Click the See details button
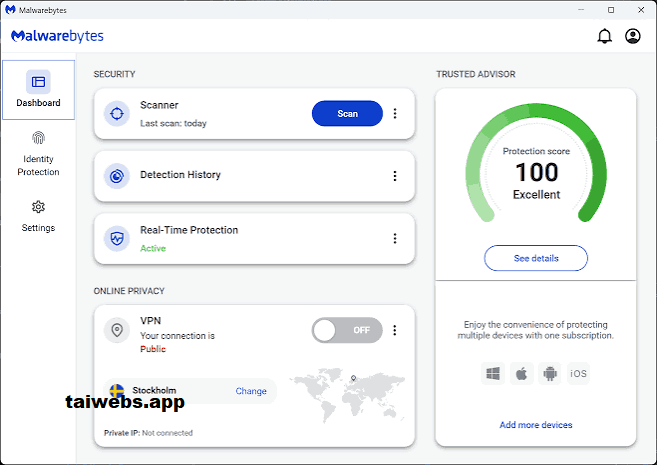657x465 pixels. coord(536,258)
